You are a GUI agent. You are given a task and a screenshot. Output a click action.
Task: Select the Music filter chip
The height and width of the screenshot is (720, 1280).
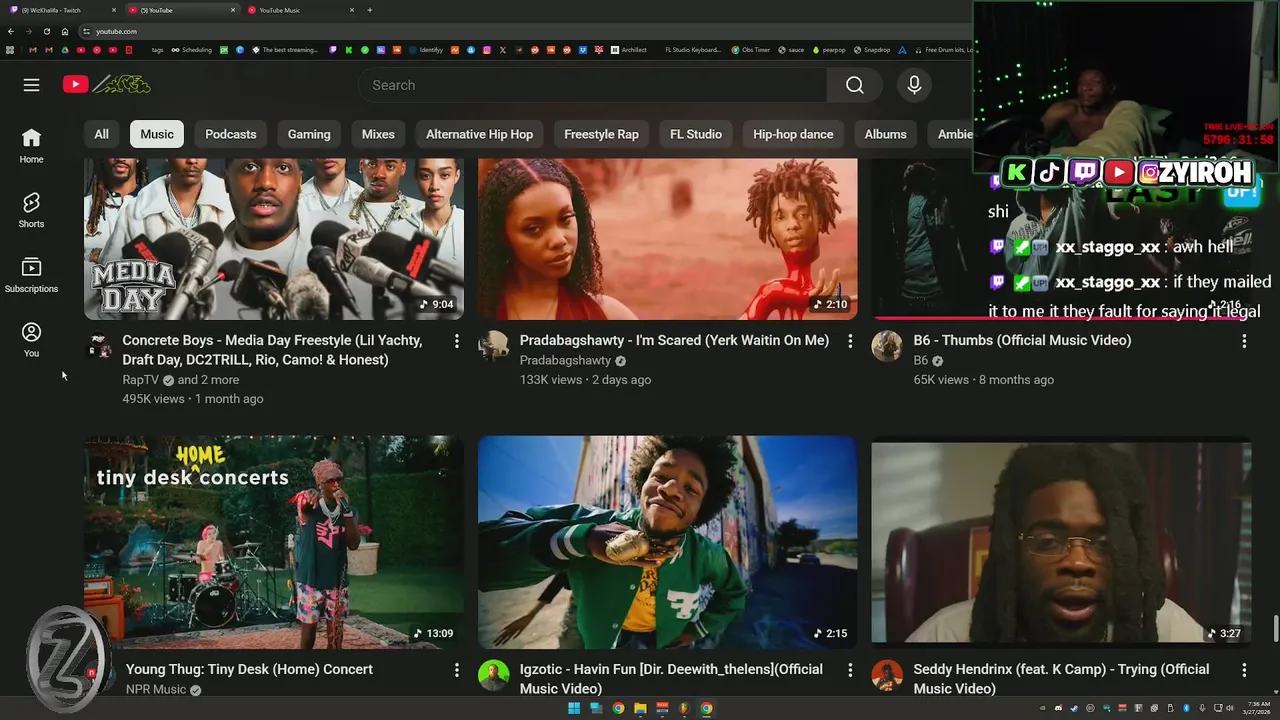click(157, 134)
